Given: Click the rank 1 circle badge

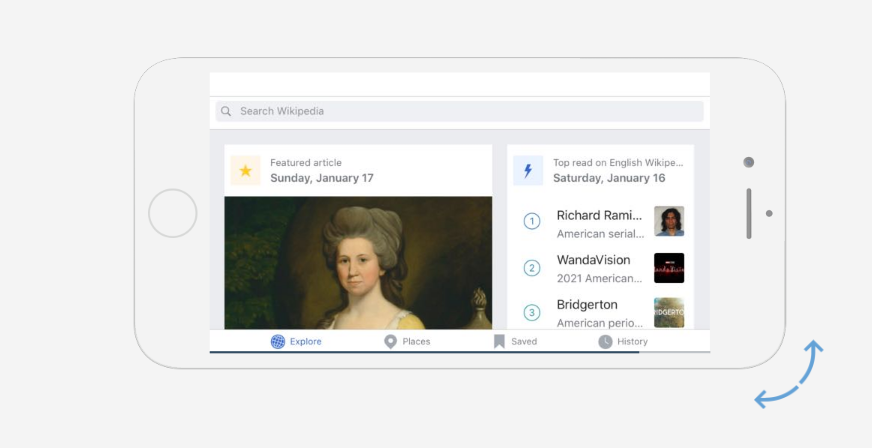Looking at the screenshot, I should (532, 222).
